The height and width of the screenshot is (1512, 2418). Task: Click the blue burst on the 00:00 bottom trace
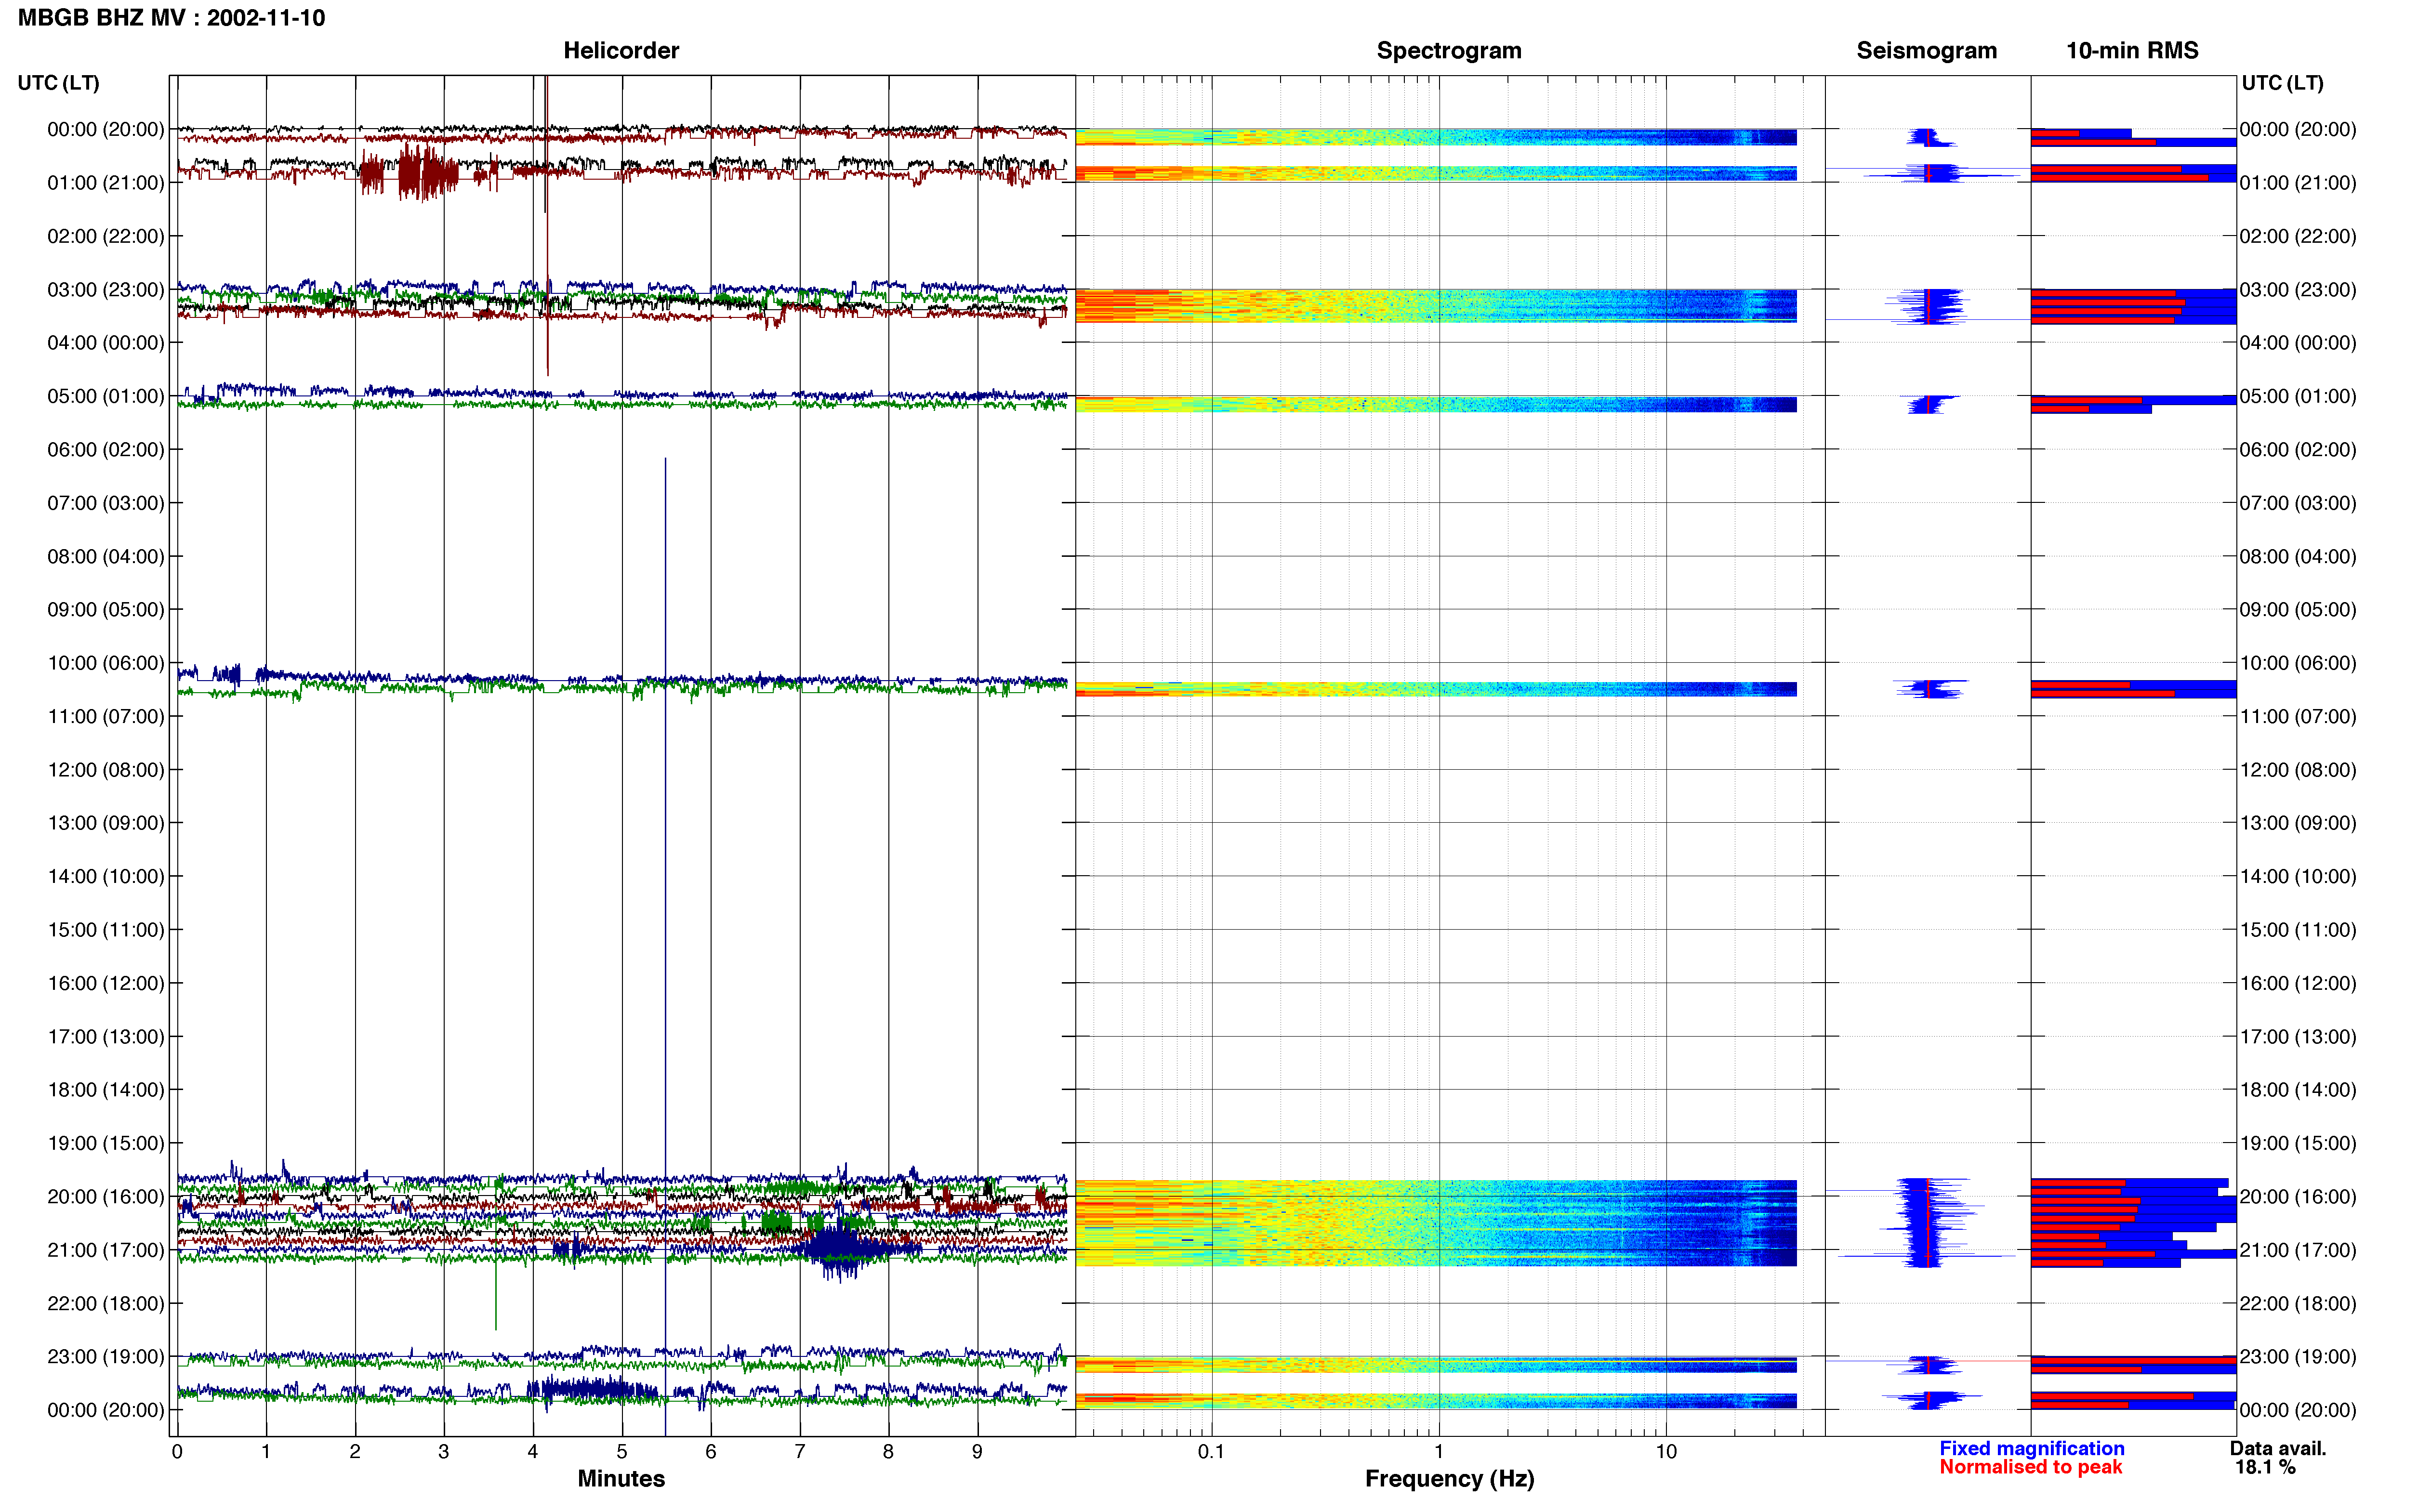click(592, 1389)
